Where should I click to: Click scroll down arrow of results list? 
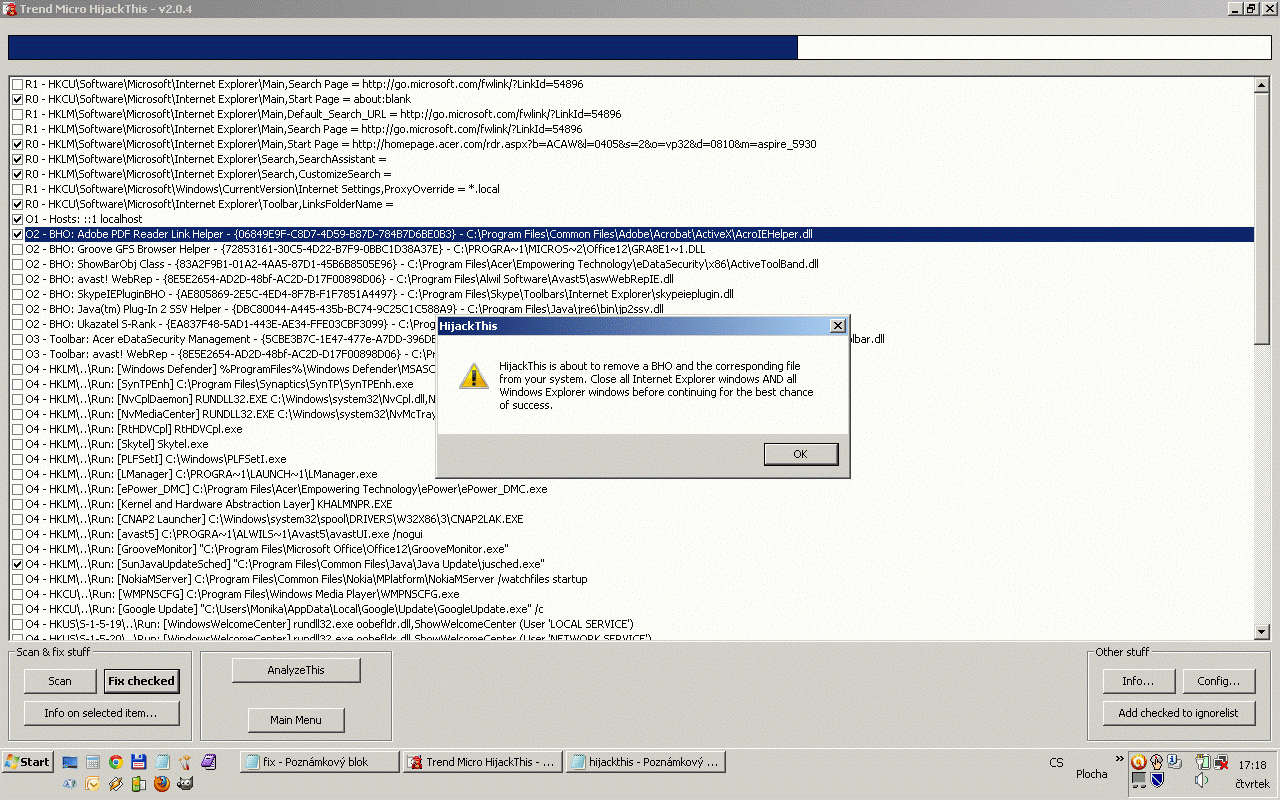[x=1261, y=632]
